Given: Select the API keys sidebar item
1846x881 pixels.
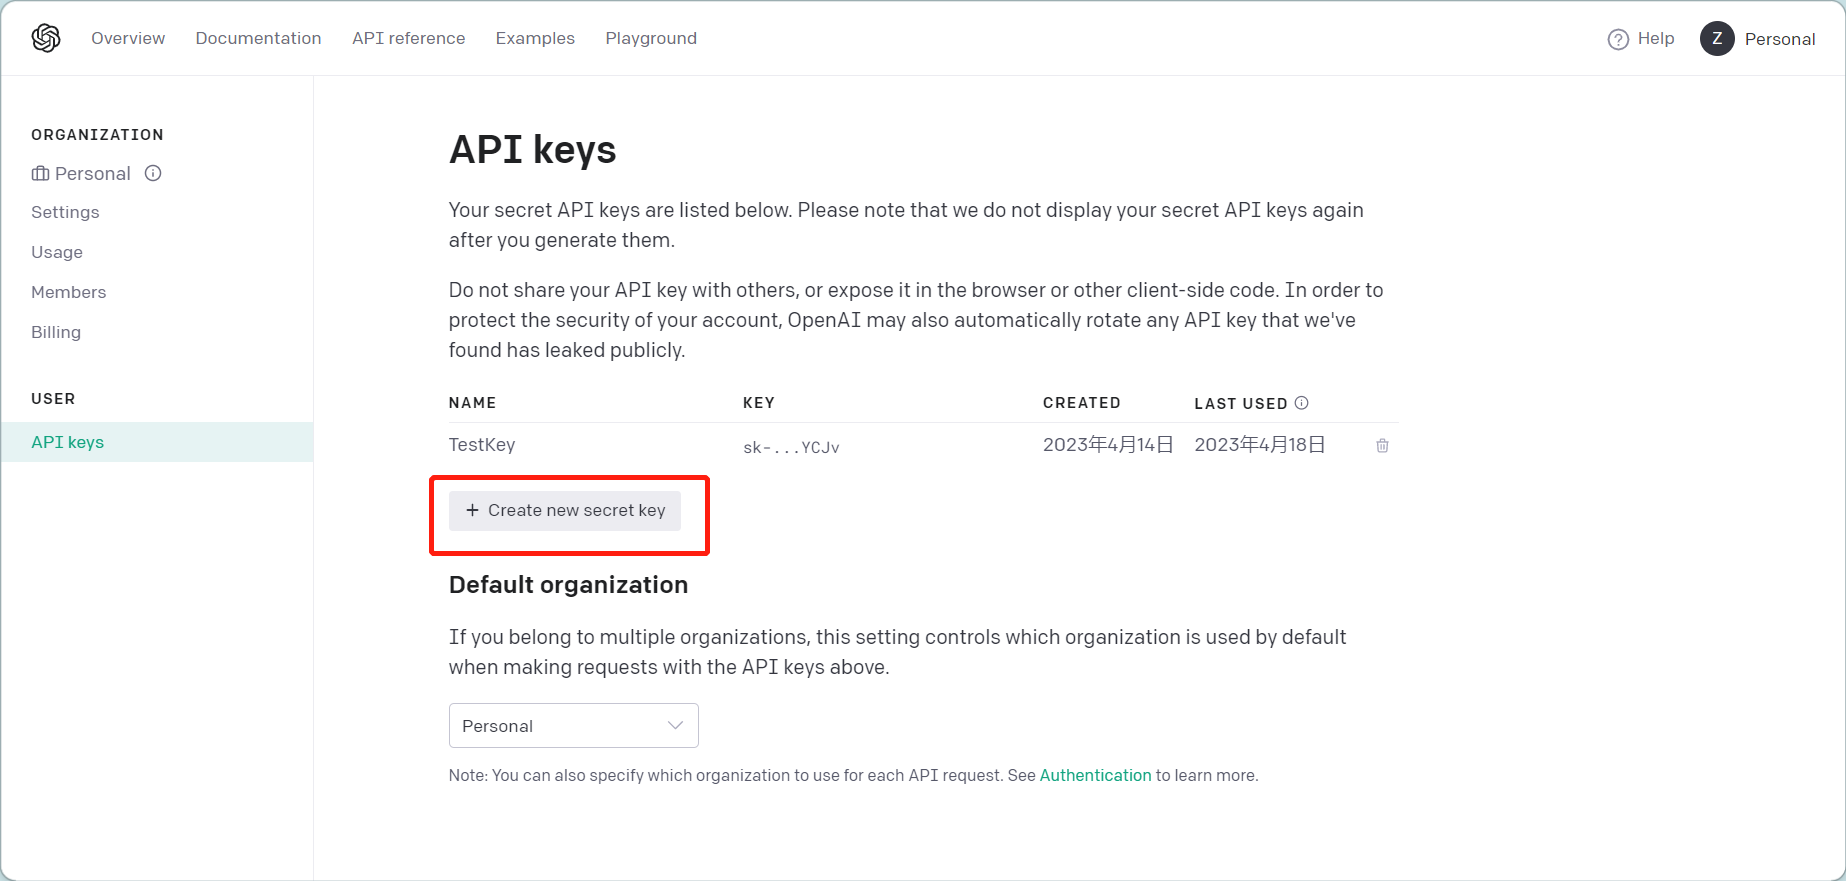Looking at the screenshot, I should (x=157, y=442).
